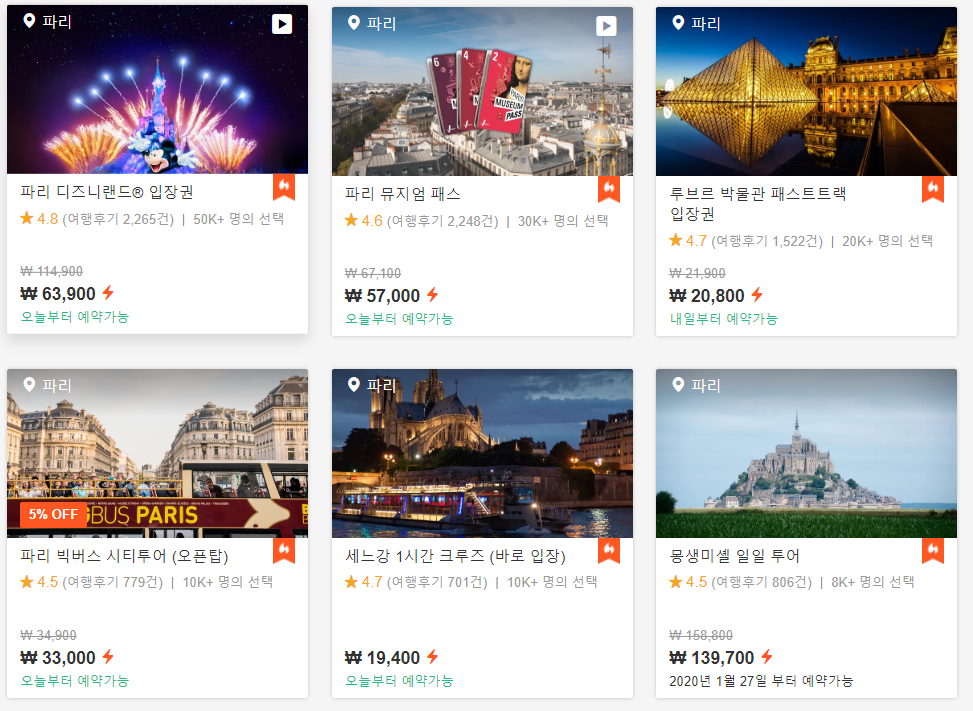
Task: Click 50K+ 명의 선택 on Disneyland card
Action: (x=238, y=219)
